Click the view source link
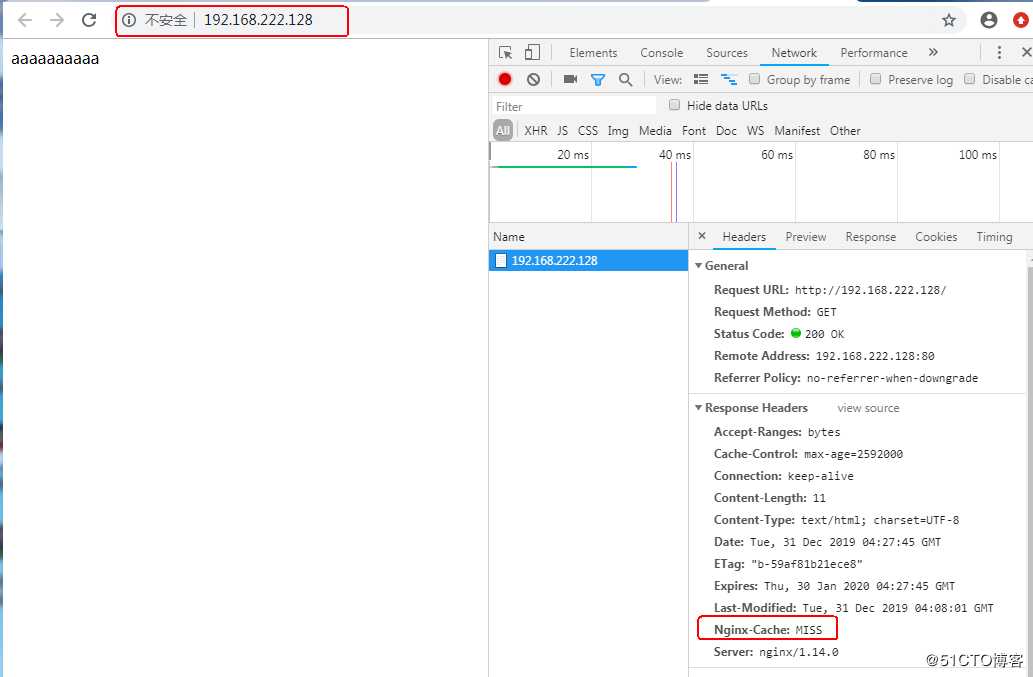 [868, 408]
